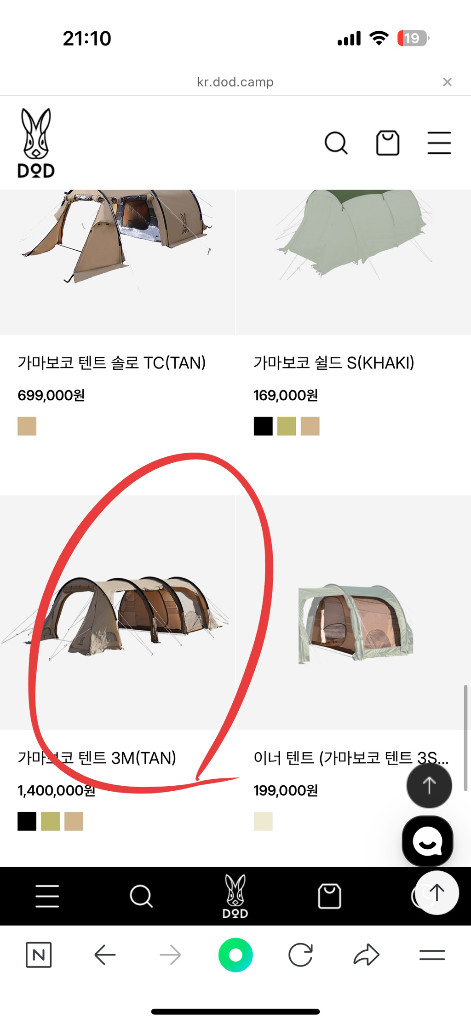Tap the search icon in the black bottom bar
The width and height of the screenshot is (471, 1024).
[x=141, y=896]
